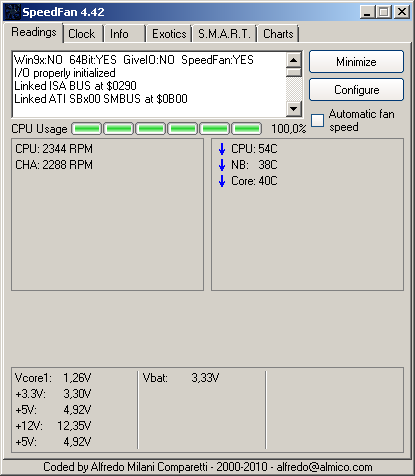Click the down arrow beside NB: 38C
Screen dimensions: 415x476
point(222,165)
